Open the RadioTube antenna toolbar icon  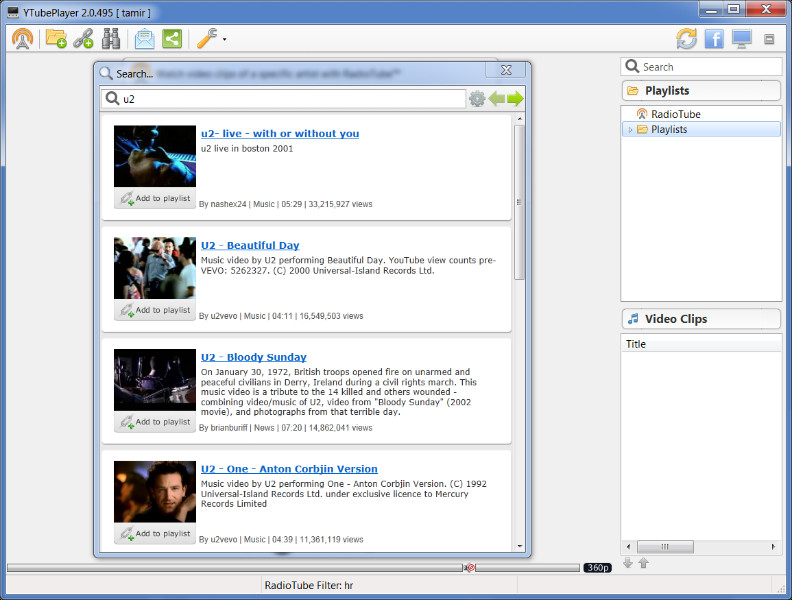coord(23,38)
